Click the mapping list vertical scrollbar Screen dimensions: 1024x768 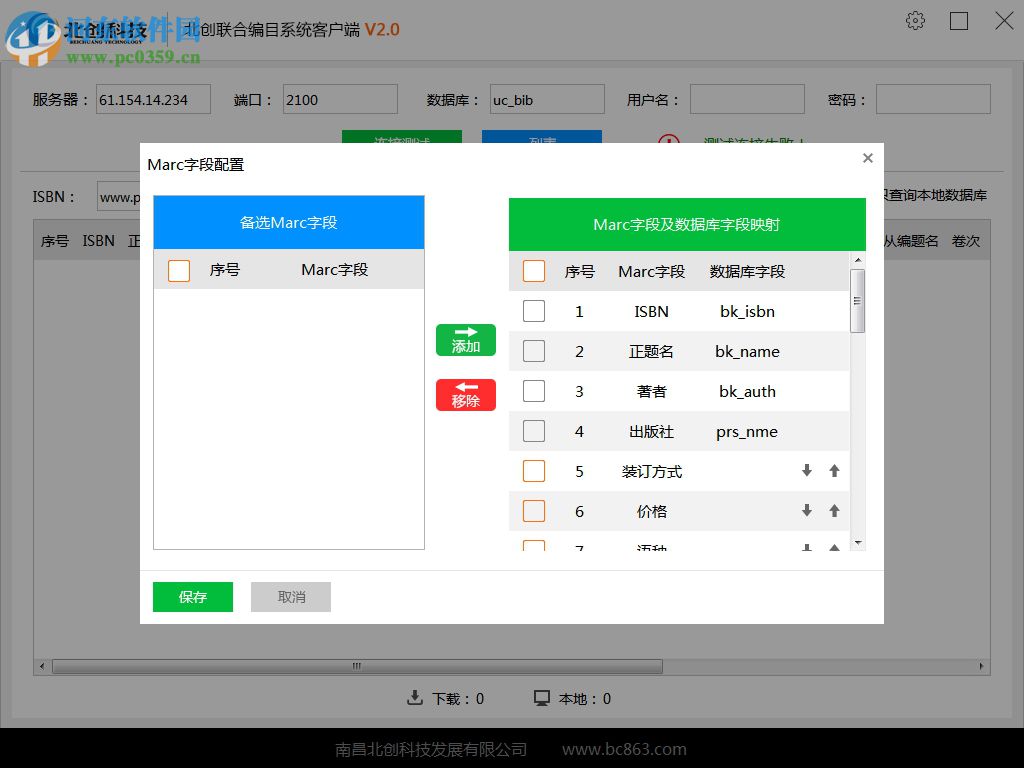pos(857,300)
